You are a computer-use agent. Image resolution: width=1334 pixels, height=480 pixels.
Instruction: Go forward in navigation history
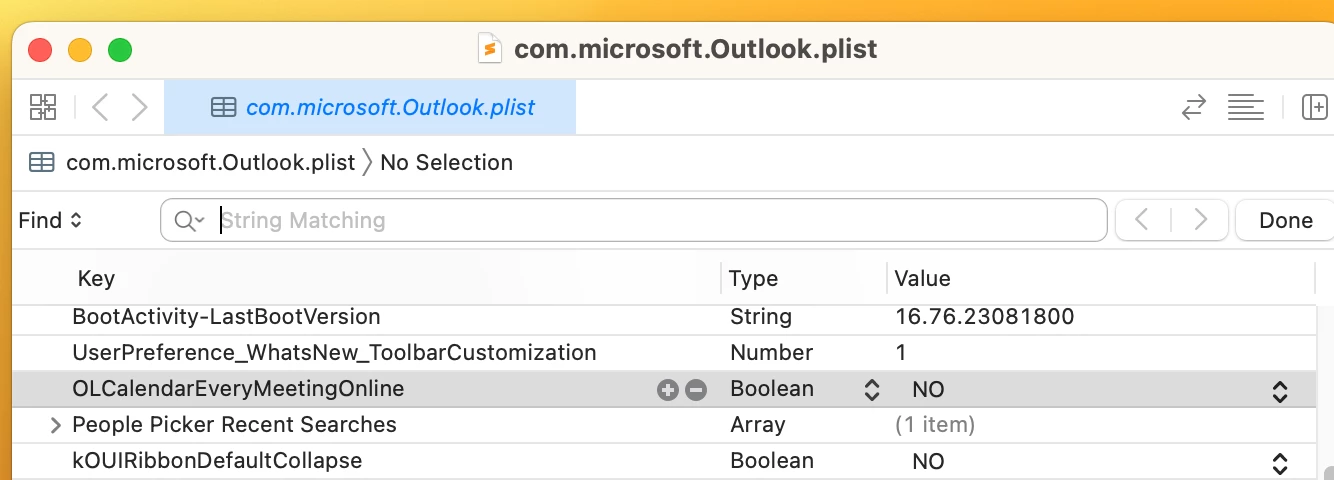(139, 107)
